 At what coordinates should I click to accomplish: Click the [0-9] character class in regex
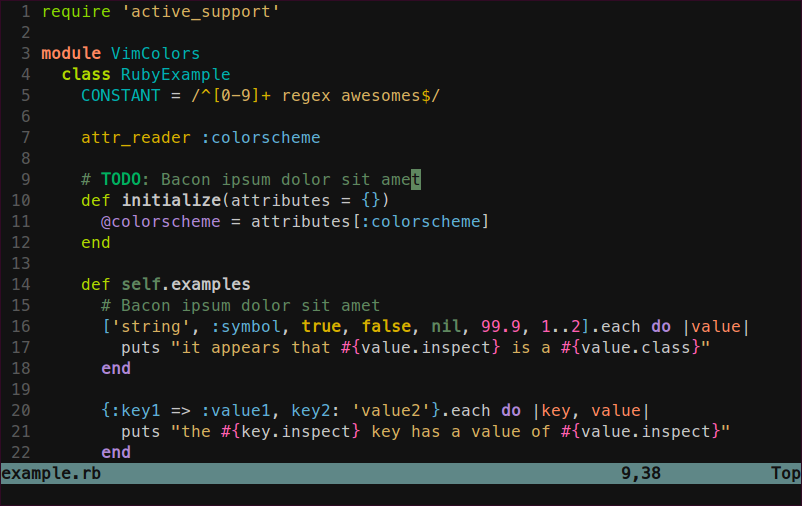coord(236,95)
